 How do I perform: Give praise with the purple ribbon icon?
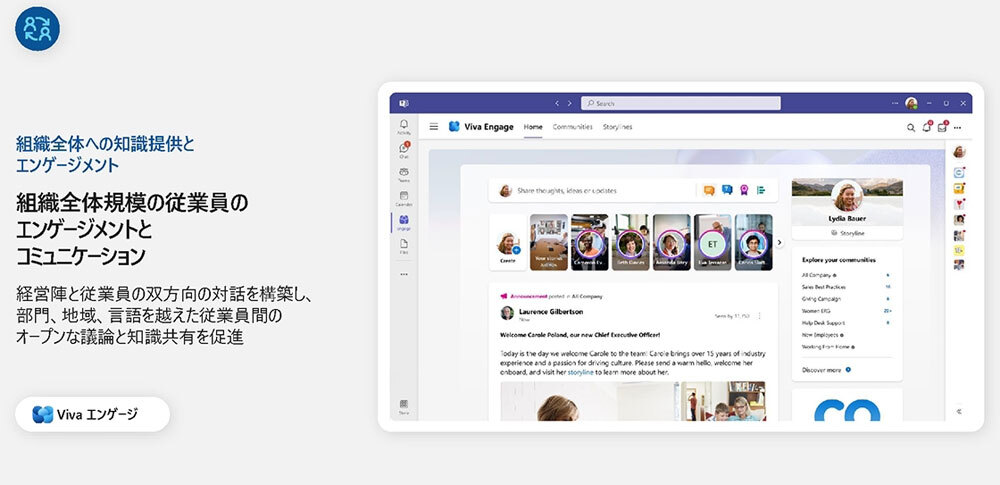coord(744,190)
